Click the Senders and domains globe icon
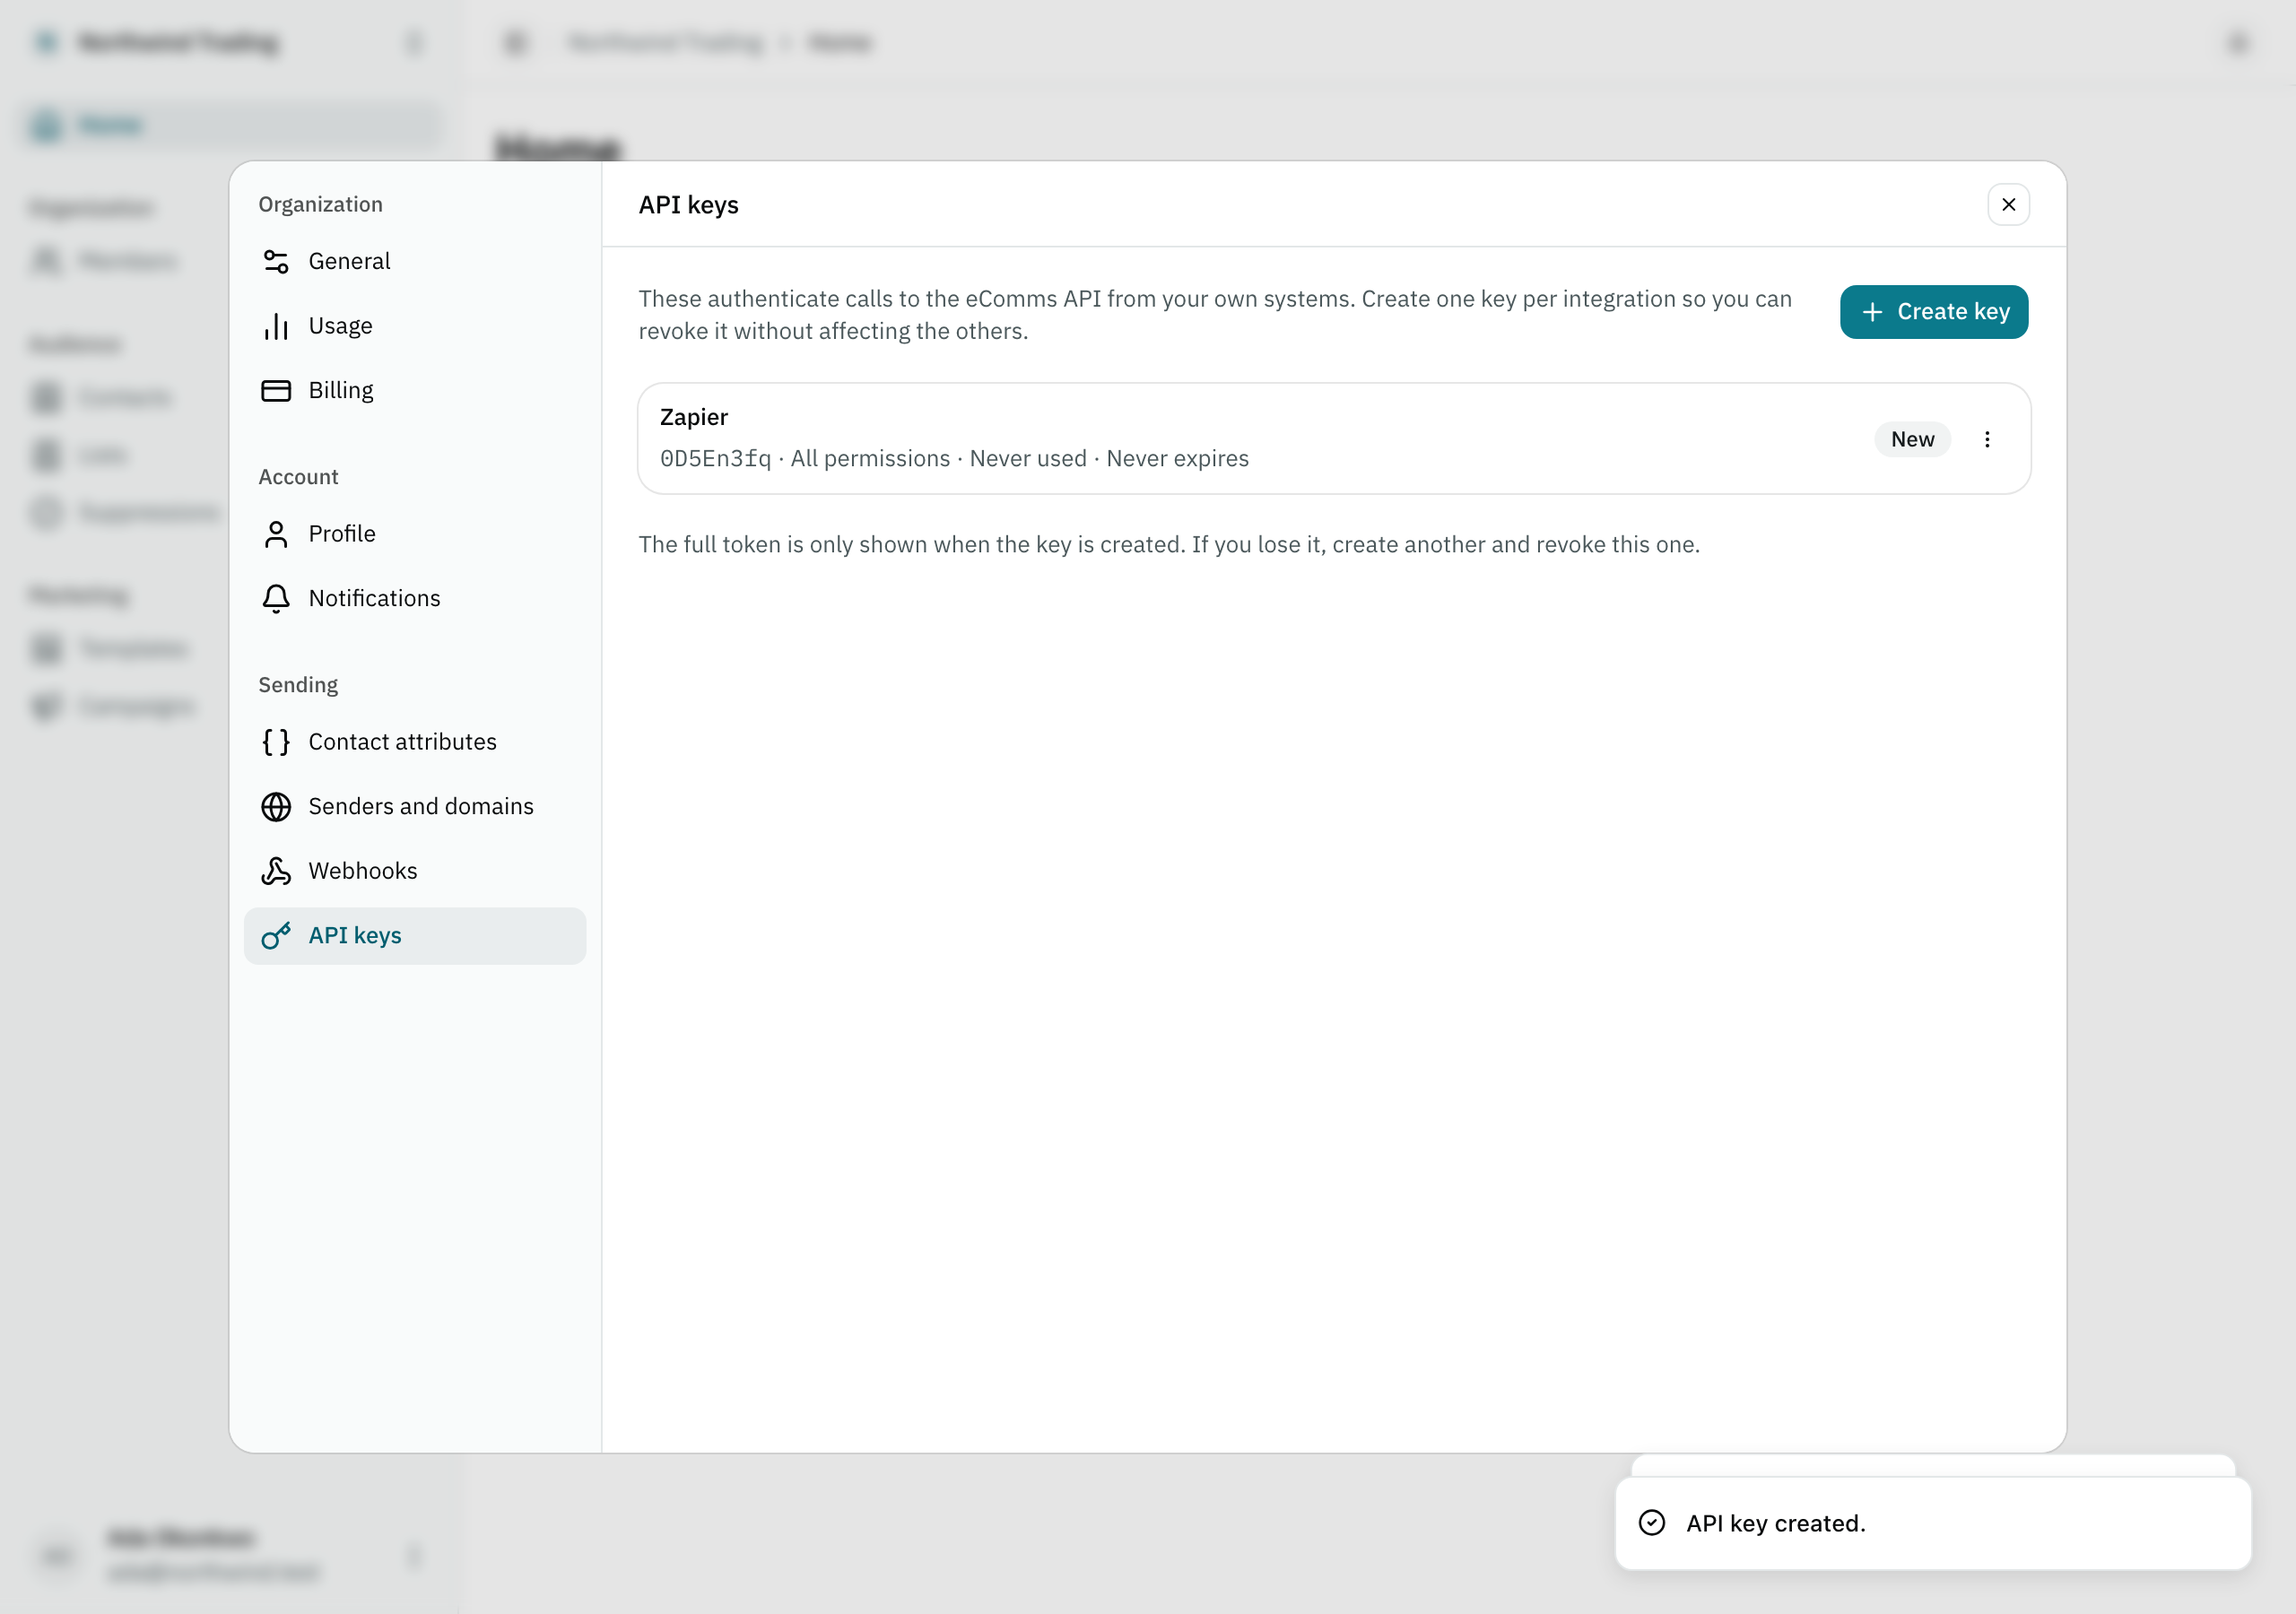Image resolution: width=2296 pixels, height=1614 pixels. 276,806
